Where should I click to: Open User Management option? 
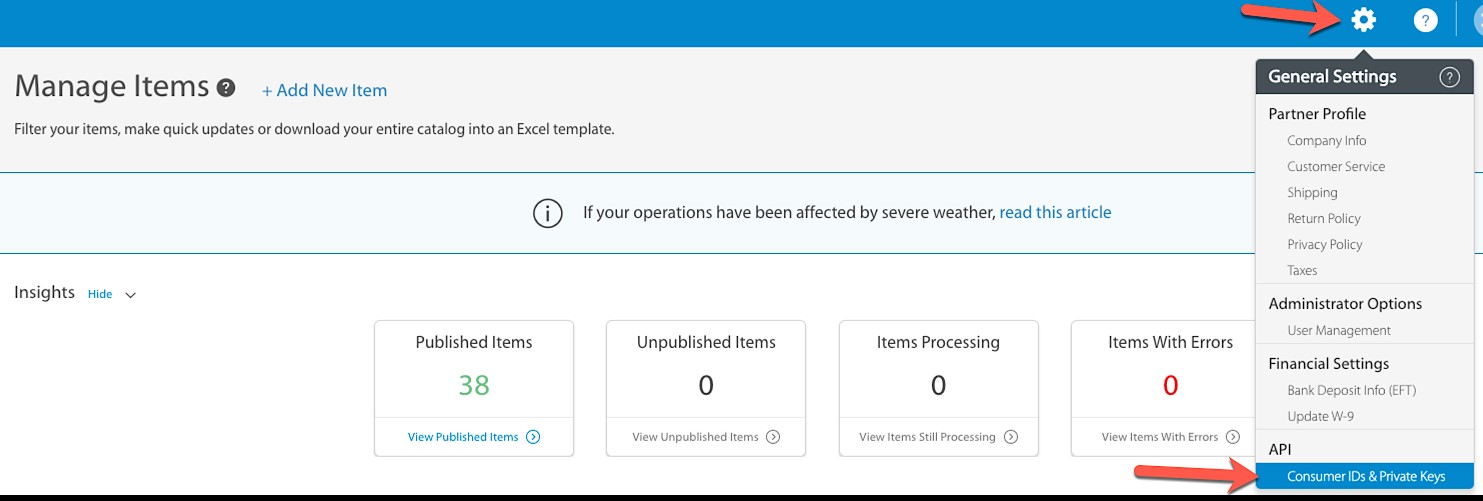click(1339, 330)
